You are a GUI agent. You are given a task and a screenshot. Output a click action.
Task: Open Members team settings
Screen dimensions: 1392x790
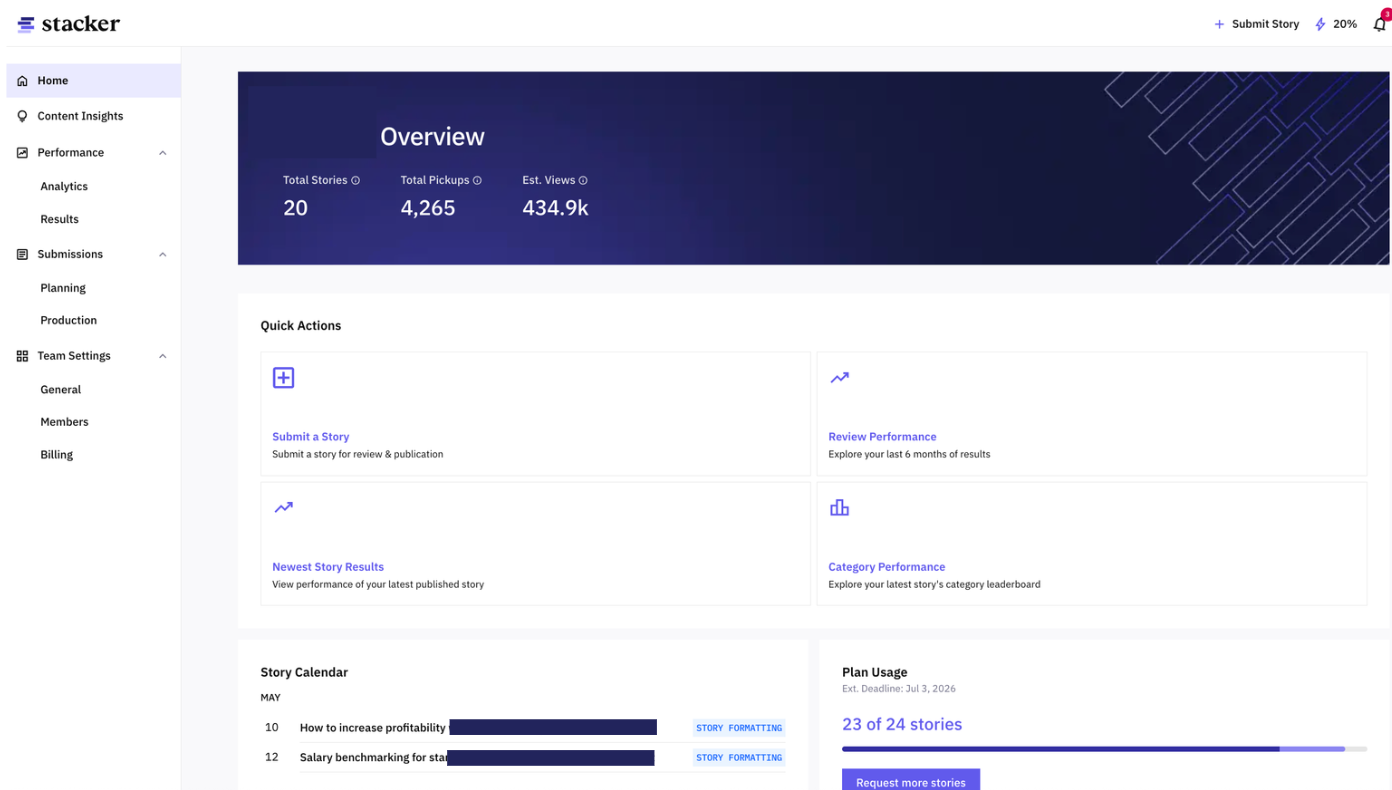(x=64, y=422)
